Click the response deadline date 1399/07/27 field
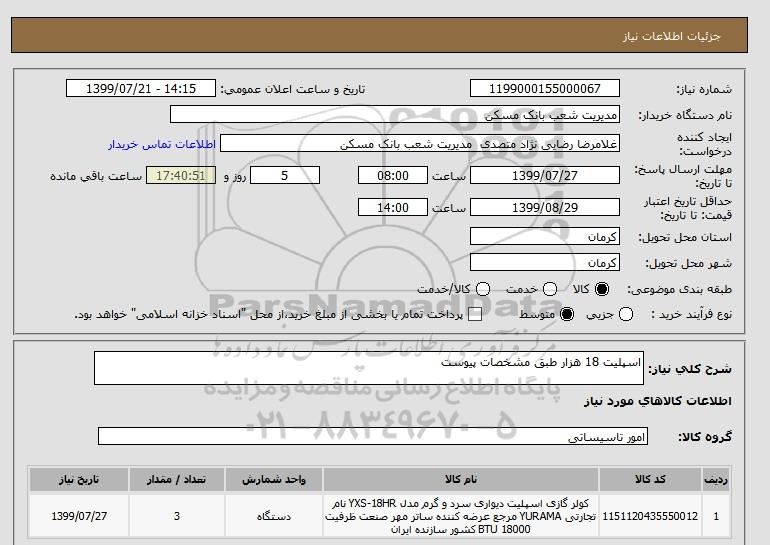Viewport: 770px width, 545px height. [545, 175]
